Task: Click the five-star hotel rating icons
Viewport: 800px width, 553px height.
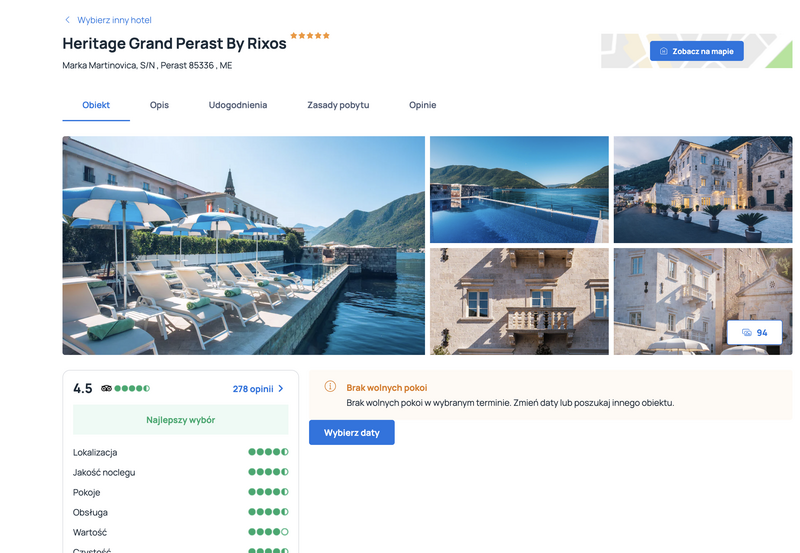Action: click(x=310, y=36)
